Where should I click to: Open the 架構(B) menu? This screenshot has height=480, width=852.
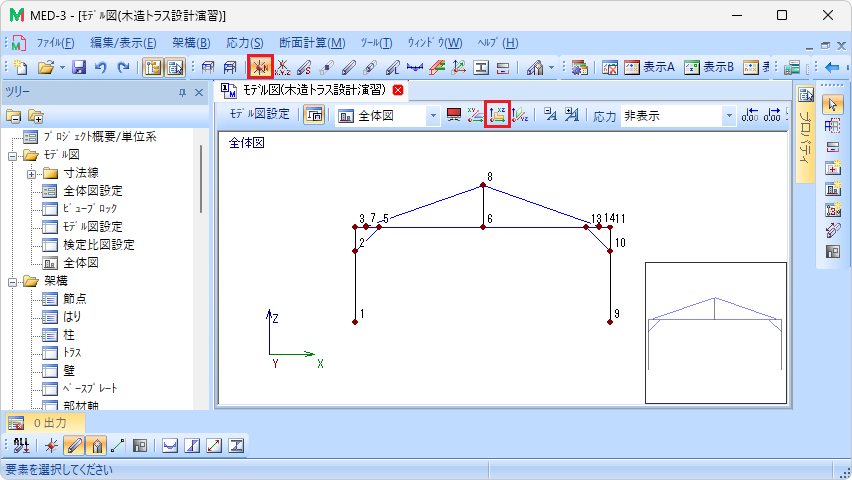coord(190,43)
